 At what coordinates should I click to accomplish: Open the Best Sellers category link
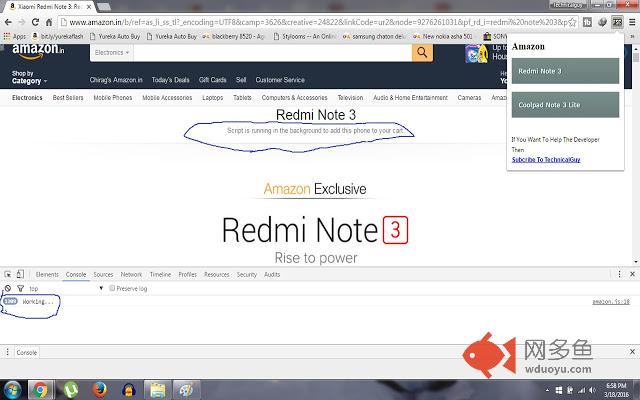[68, 98]
